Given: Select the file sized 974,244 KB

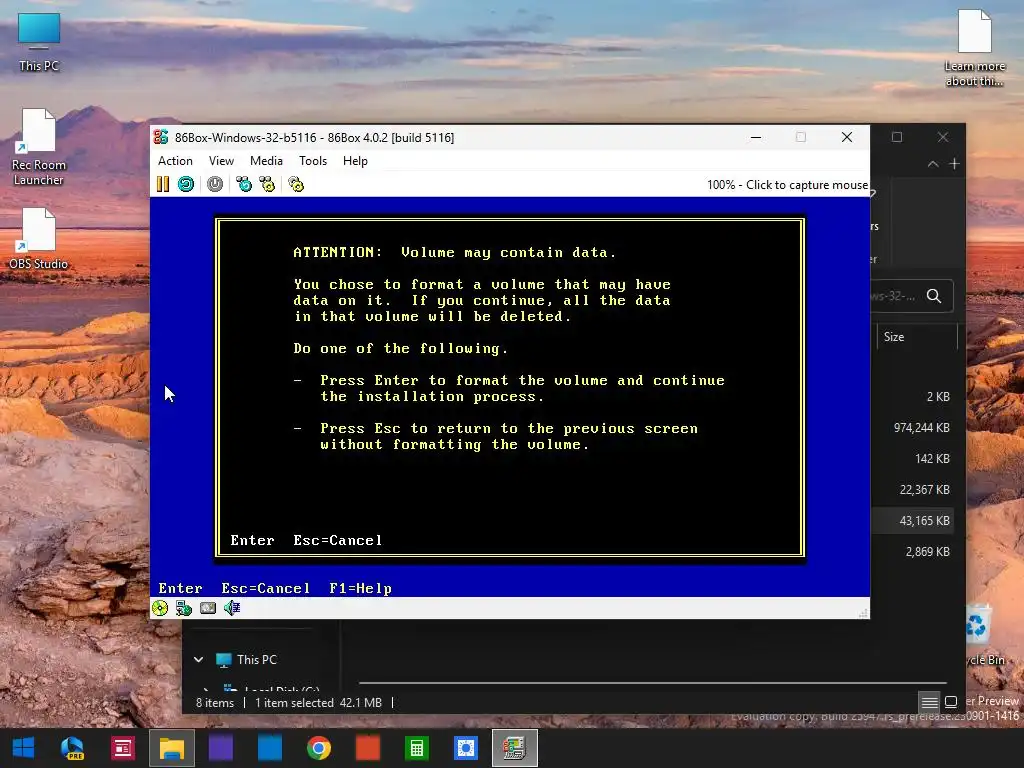Looking at the screenshot, I should [x=912, y=428].
